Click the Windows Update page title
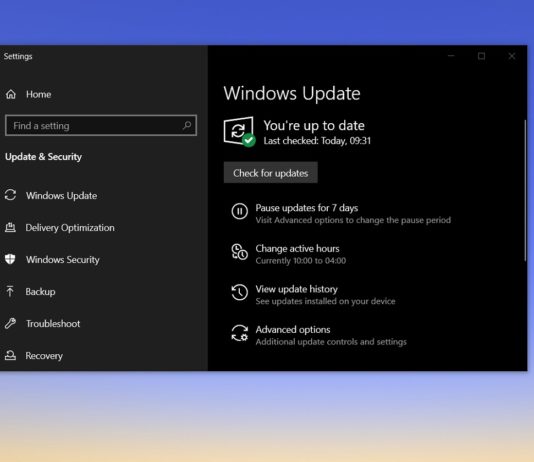The width and height of the screenshot is (534, 462). click(292, 94)
